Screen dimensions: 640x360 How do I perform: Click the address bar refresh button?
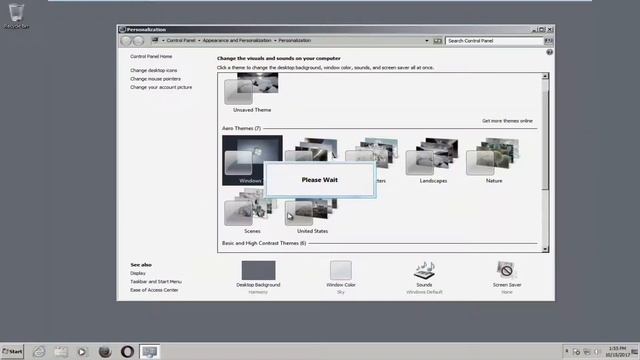pos(438,41)
